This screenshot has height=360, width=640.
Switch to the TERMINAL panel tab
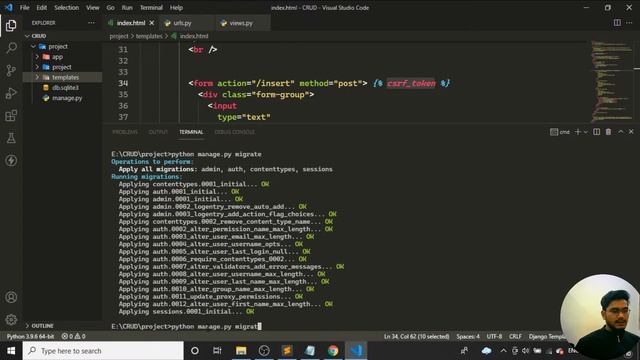pyautogui.click(x=191, y=132)
